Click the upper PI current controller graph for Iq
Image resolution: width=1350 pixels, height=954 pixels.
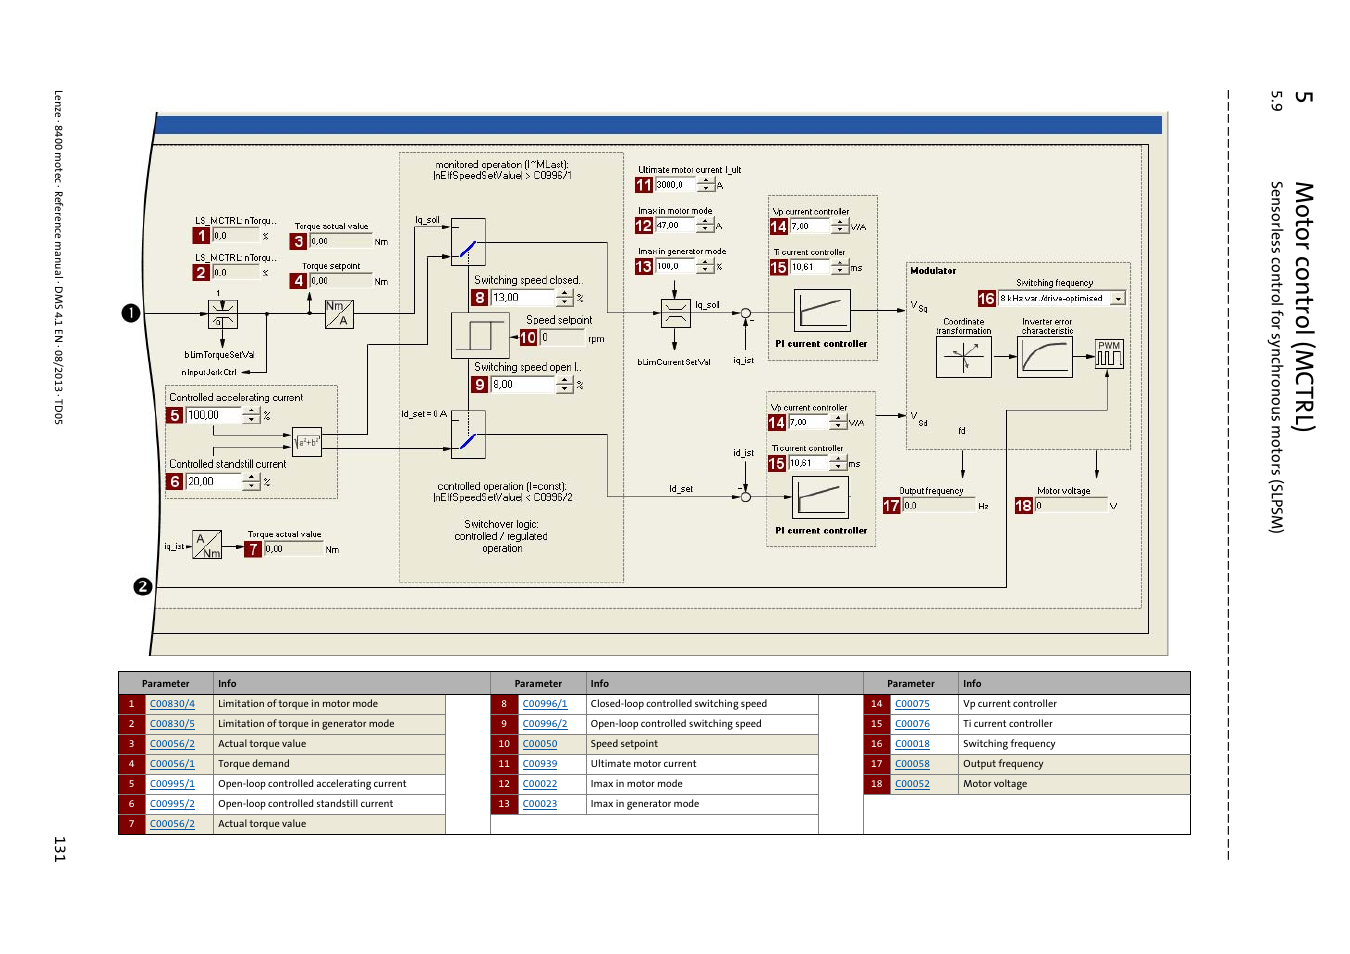(822, 310)
